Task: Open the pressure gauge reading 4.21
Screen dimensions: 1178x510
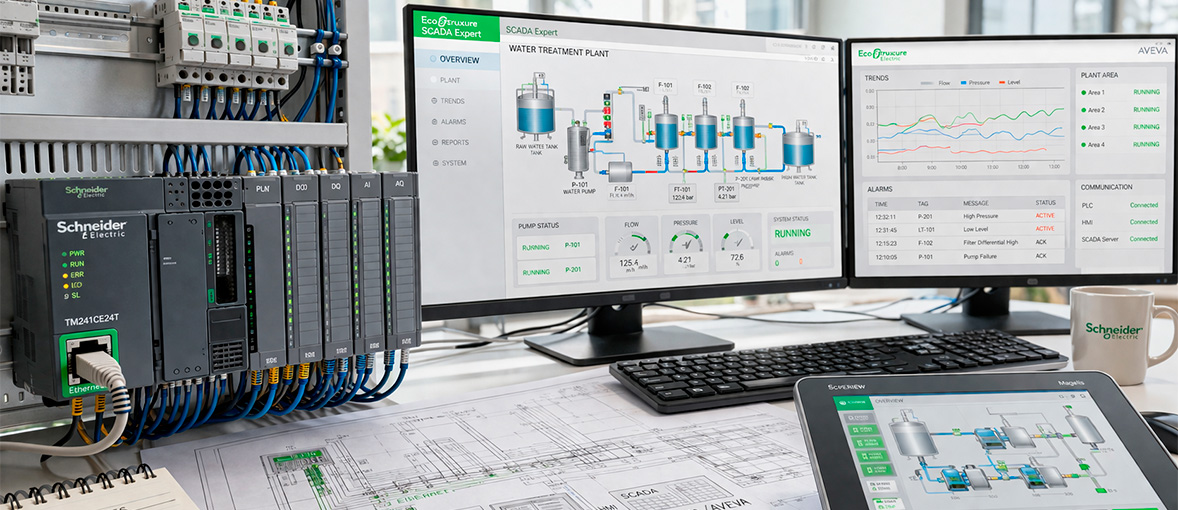Action: [685, 242]
